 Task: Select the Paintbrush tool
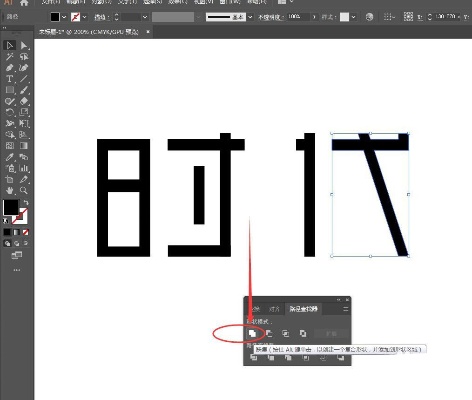(24, 90)
